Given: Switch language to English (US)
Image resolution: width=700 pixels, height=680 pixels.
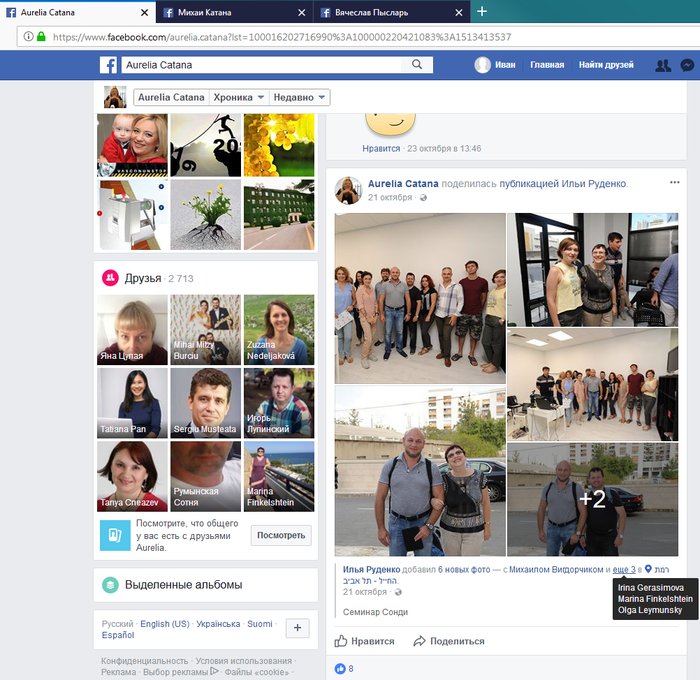Looking at the screenshot, I should pyautogui.click(x=165, y=624).
